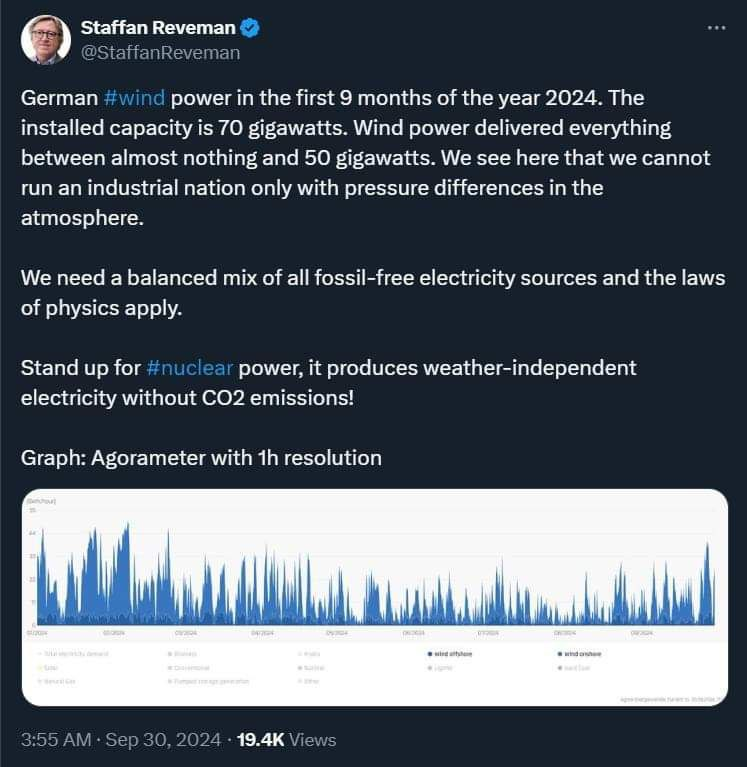Image resolution: width=747 pixels, height=767 pixels.
Task: Click the blue verified badge
Action: [x=250, y=29]
